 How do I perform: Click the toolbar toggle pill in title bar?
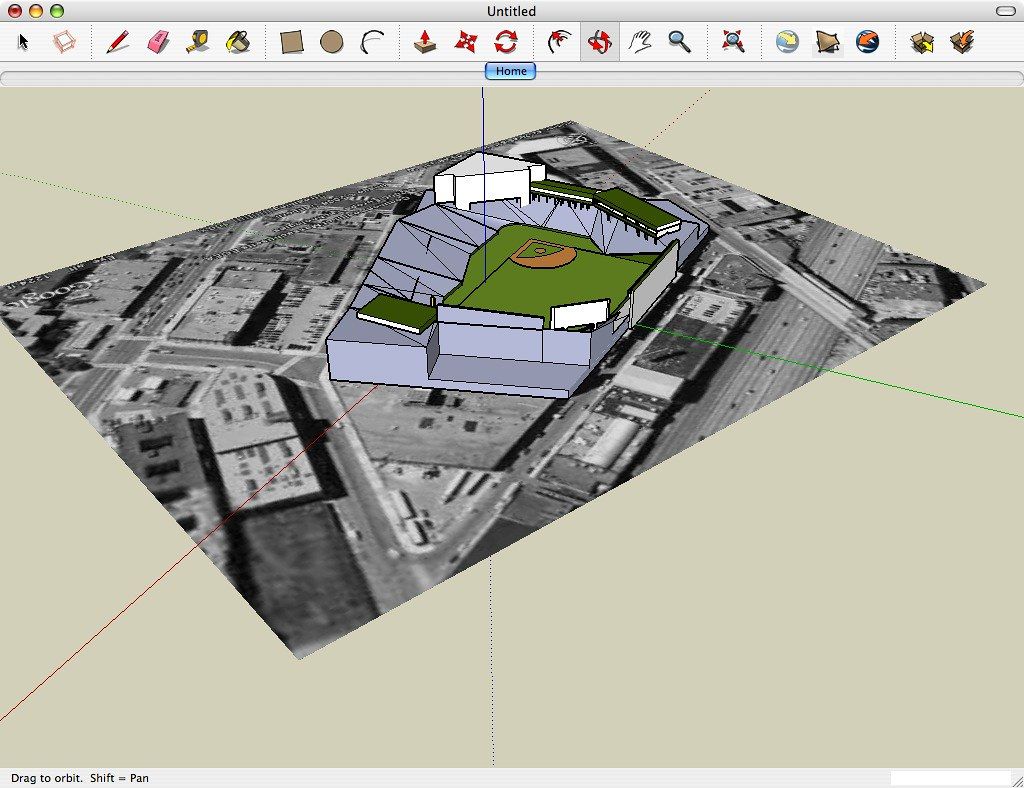(1006, 11)
